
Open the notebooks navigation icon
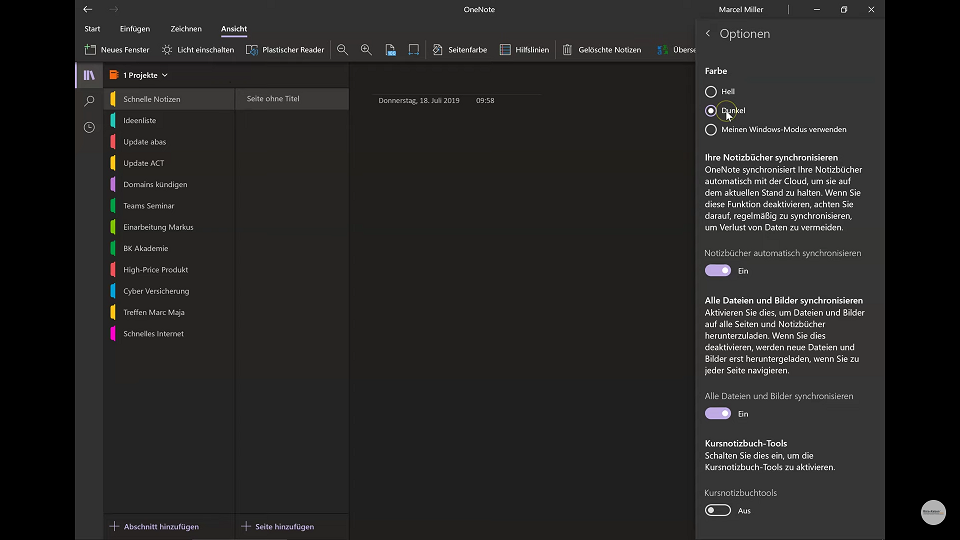[89, 75]
